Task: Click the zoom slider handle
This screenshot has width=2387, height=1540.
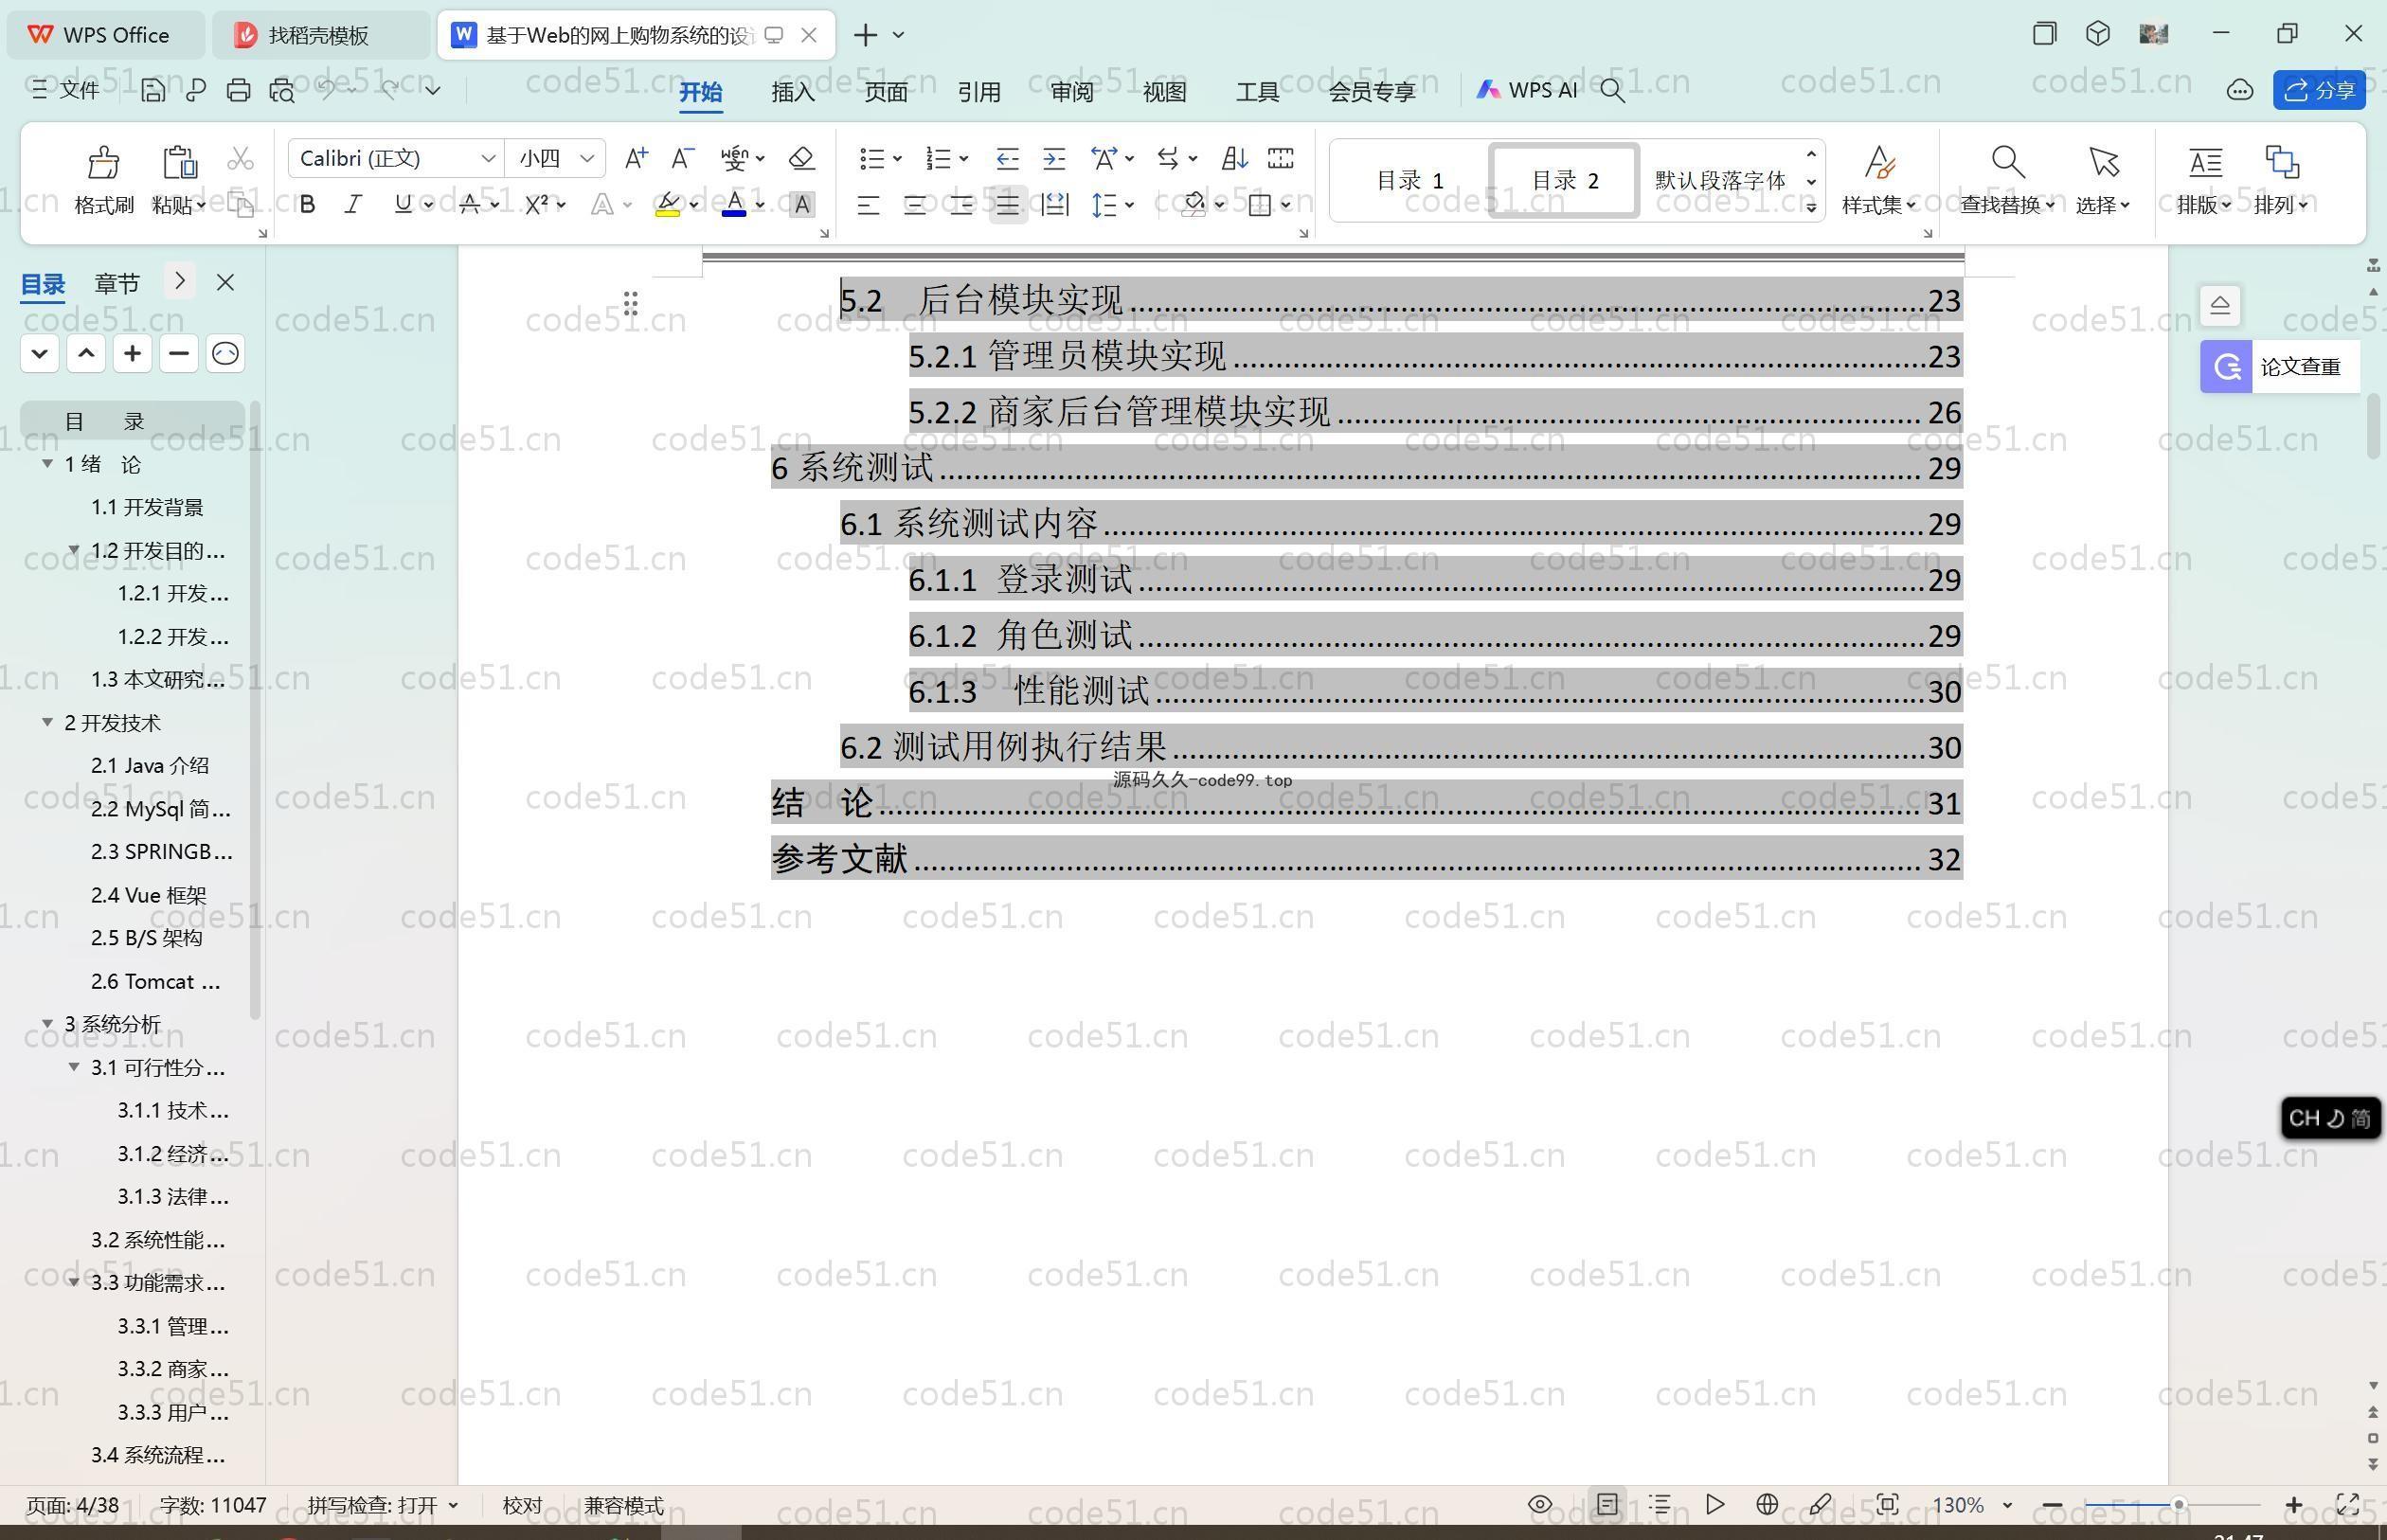Action: coord(2177,1505)
